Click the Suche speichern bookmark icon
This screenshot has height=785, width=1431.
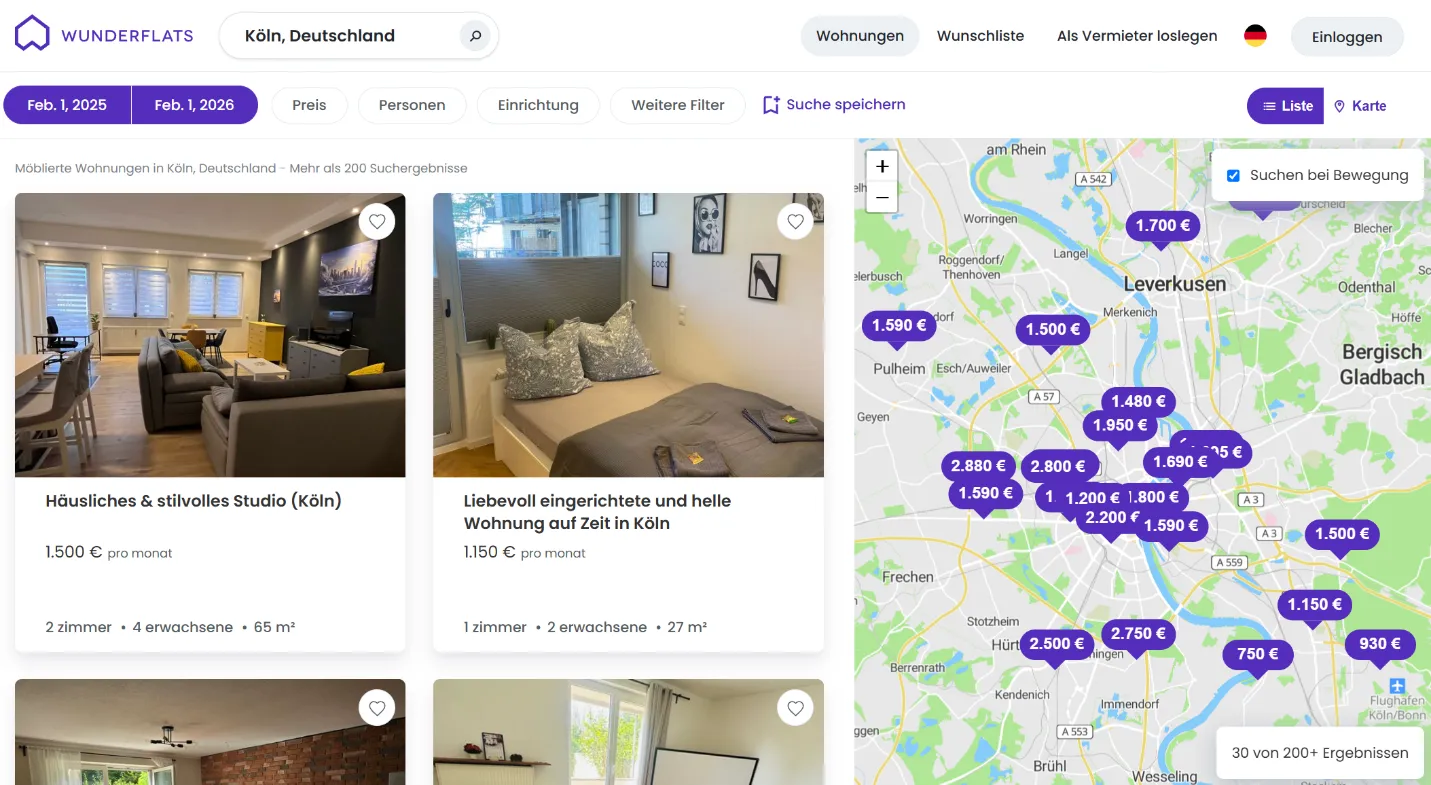pyautogui.click(x=770, y=105)
